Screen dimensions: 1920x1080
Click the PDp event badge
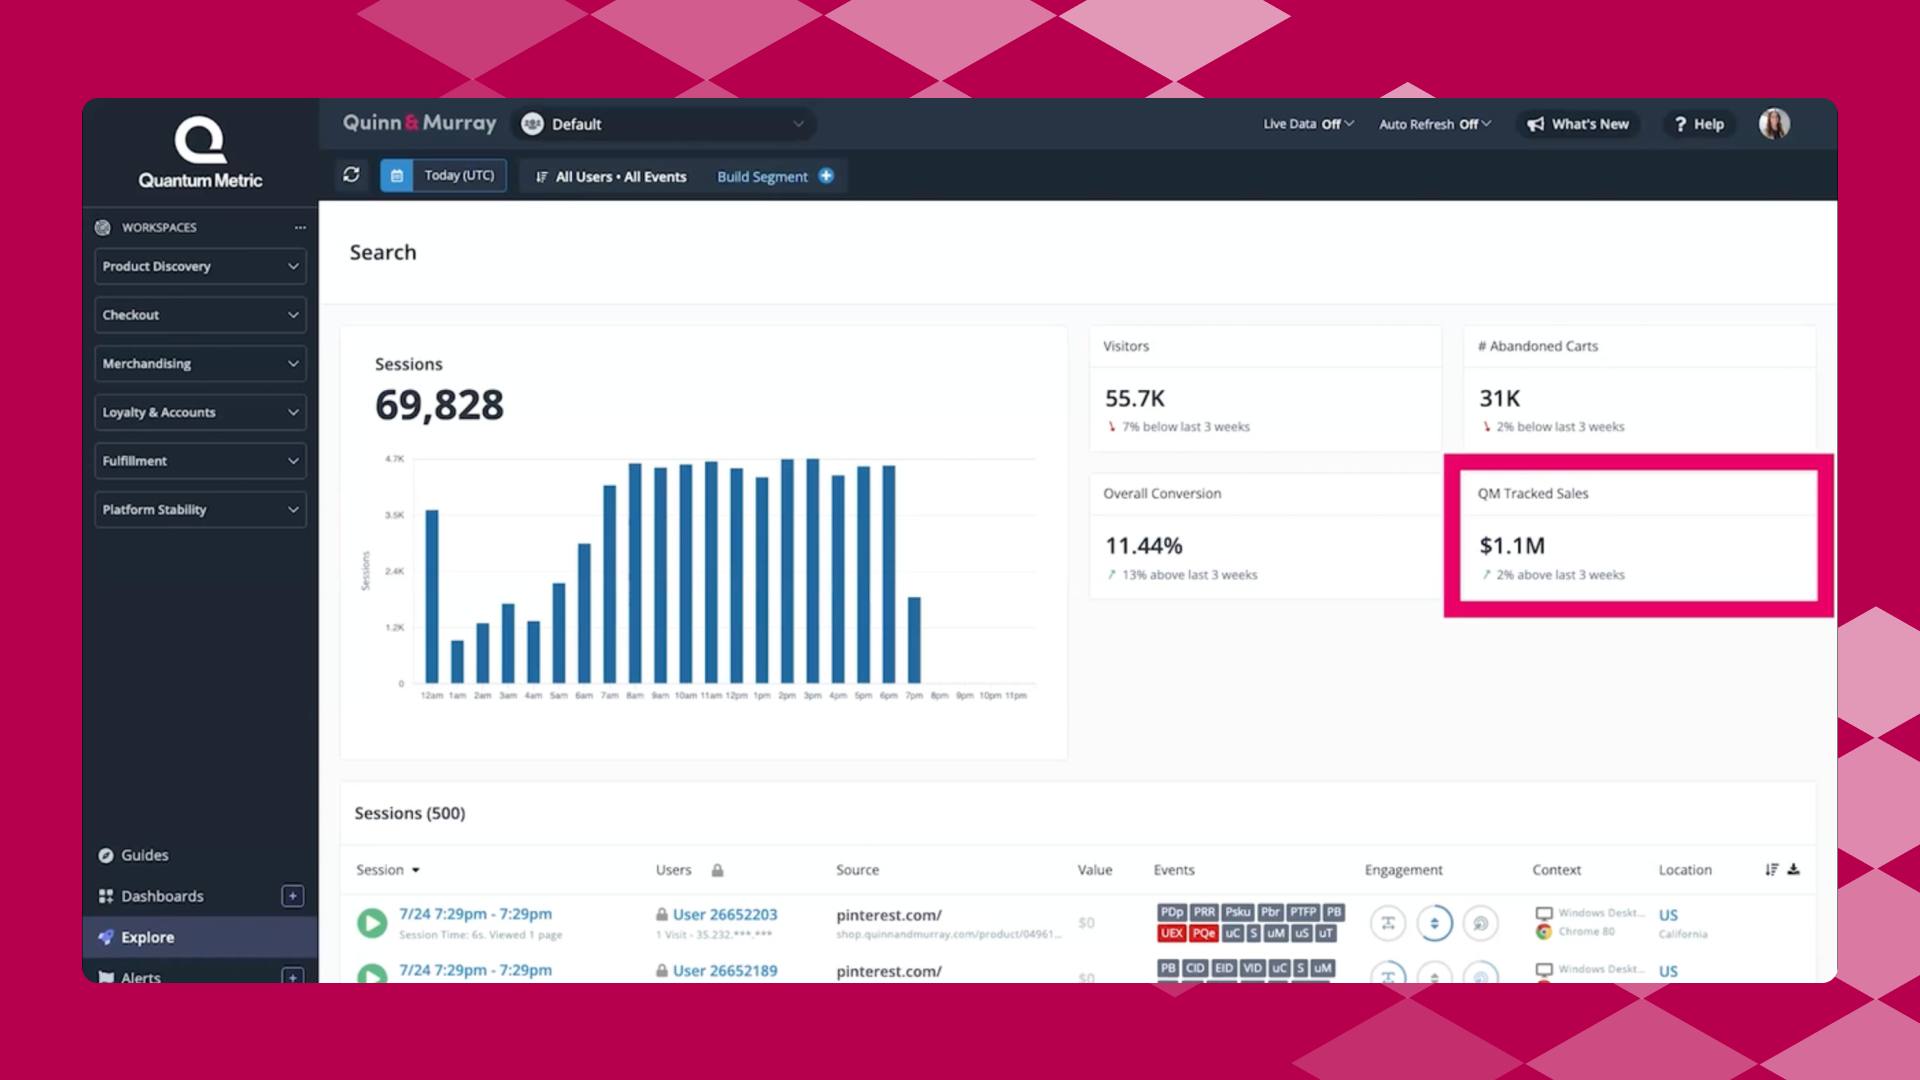point(1172,912)
